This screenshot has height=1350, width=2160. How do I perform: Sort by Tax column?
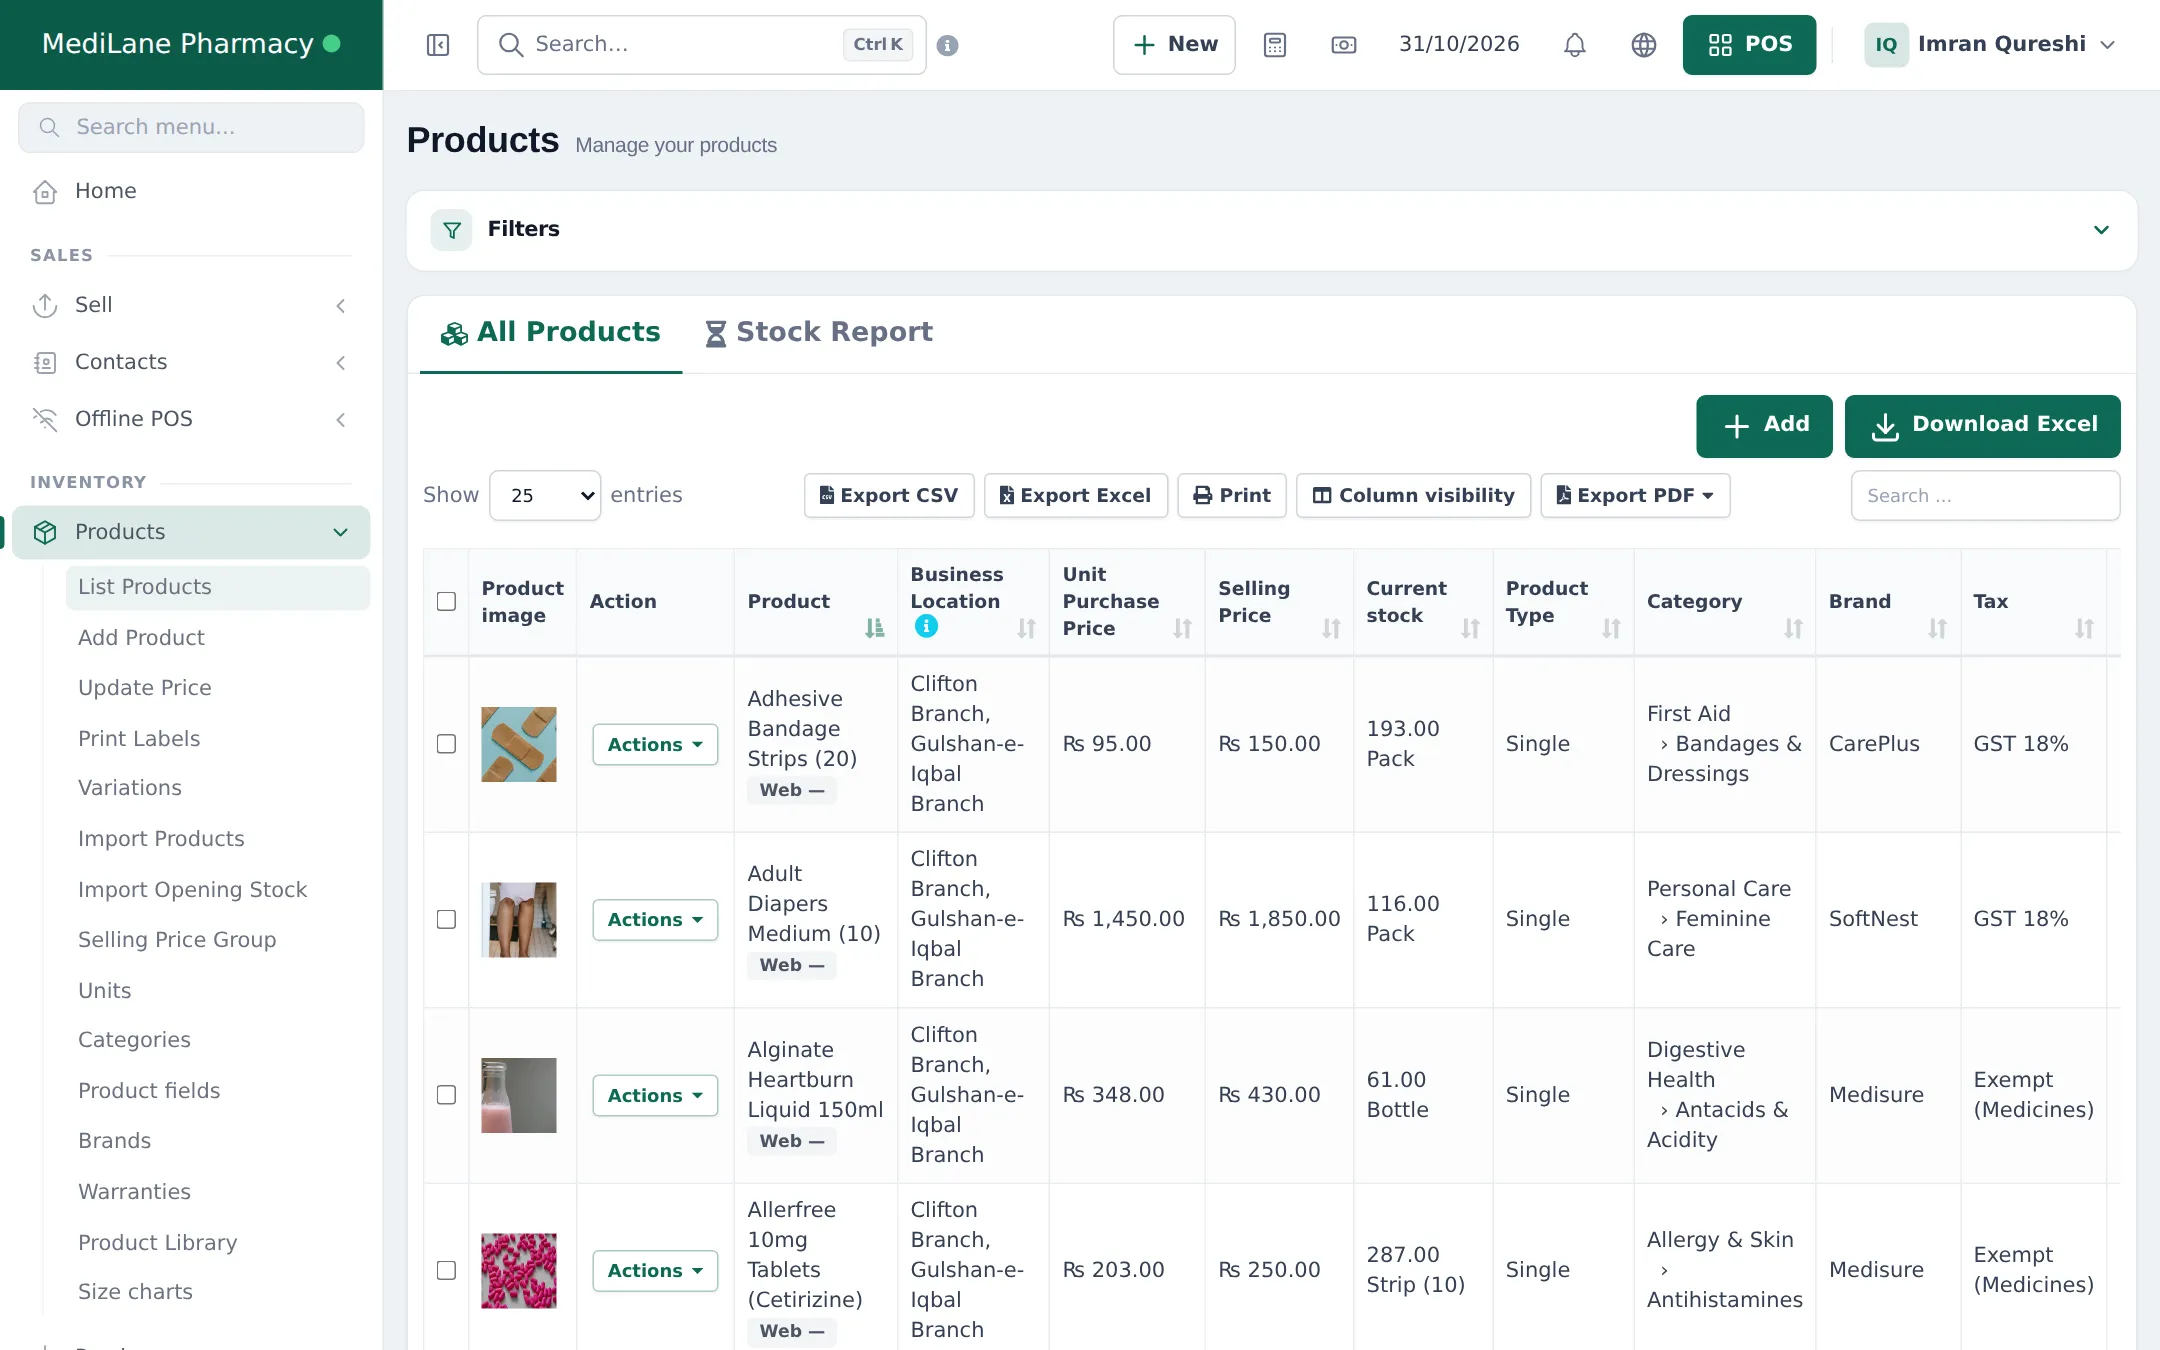pos(2084,628)
